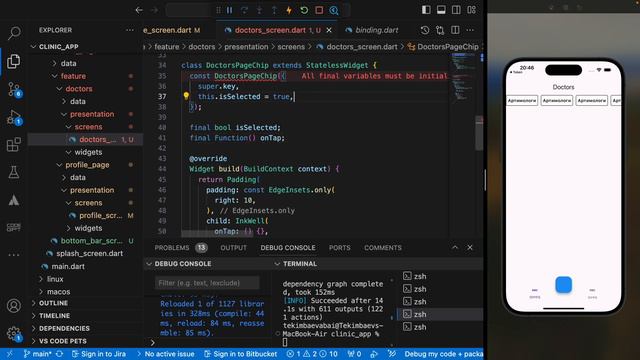Click debug Step Out button
Viewport: 640px width, 360px height.
pyautogui.click(x=274, y=10)
